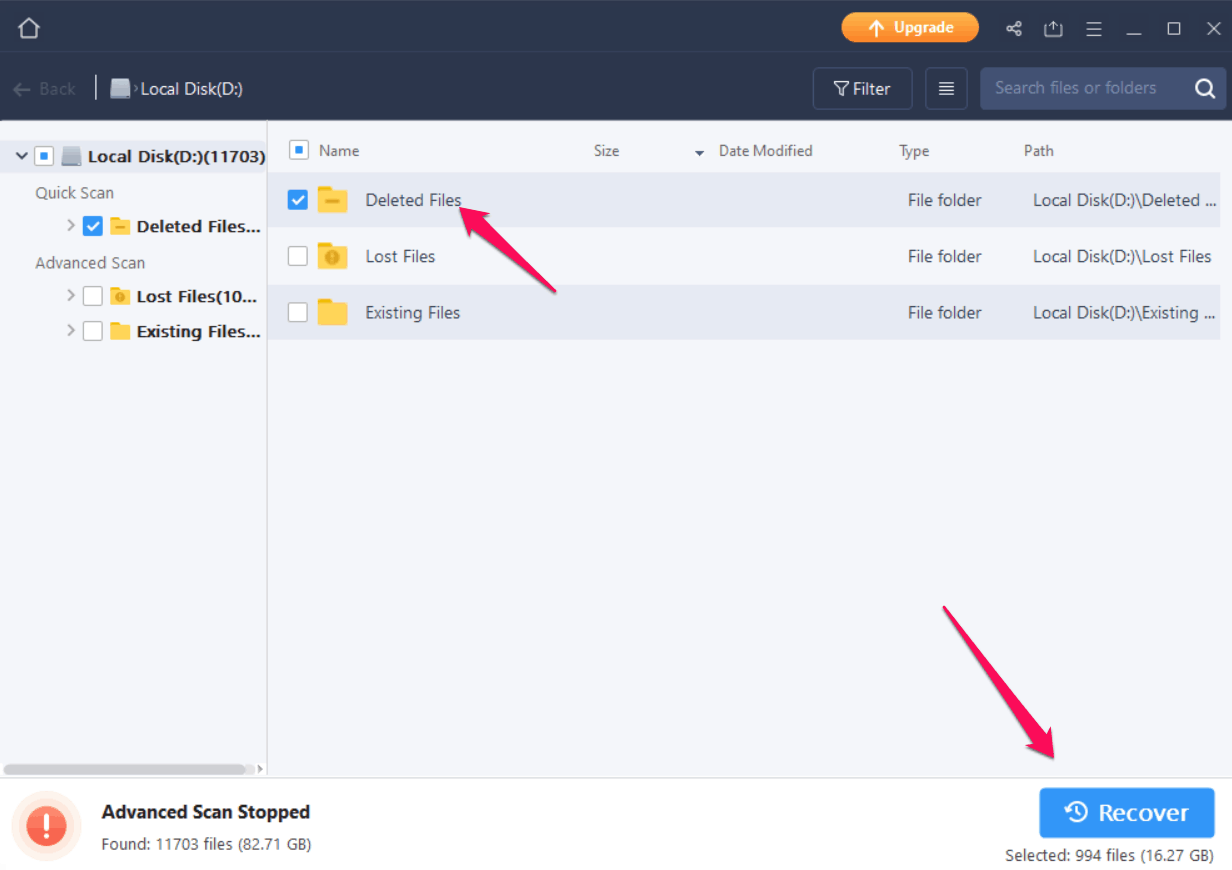Sort by the Path column header

tap(1038, 151)
